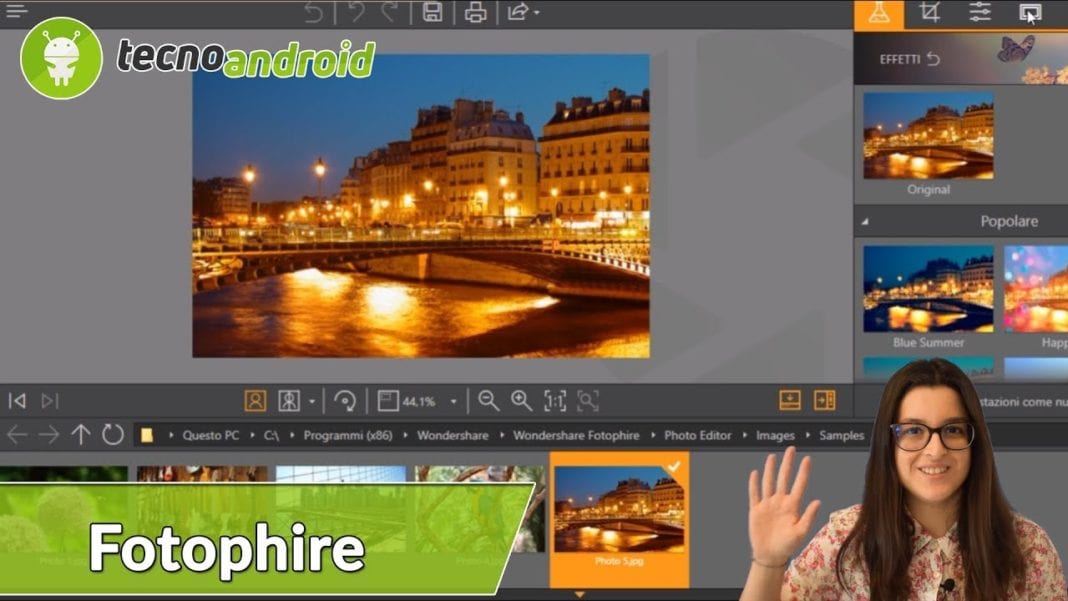Save the photo with floppy disk icon
1068x601 pixels.
433,12
